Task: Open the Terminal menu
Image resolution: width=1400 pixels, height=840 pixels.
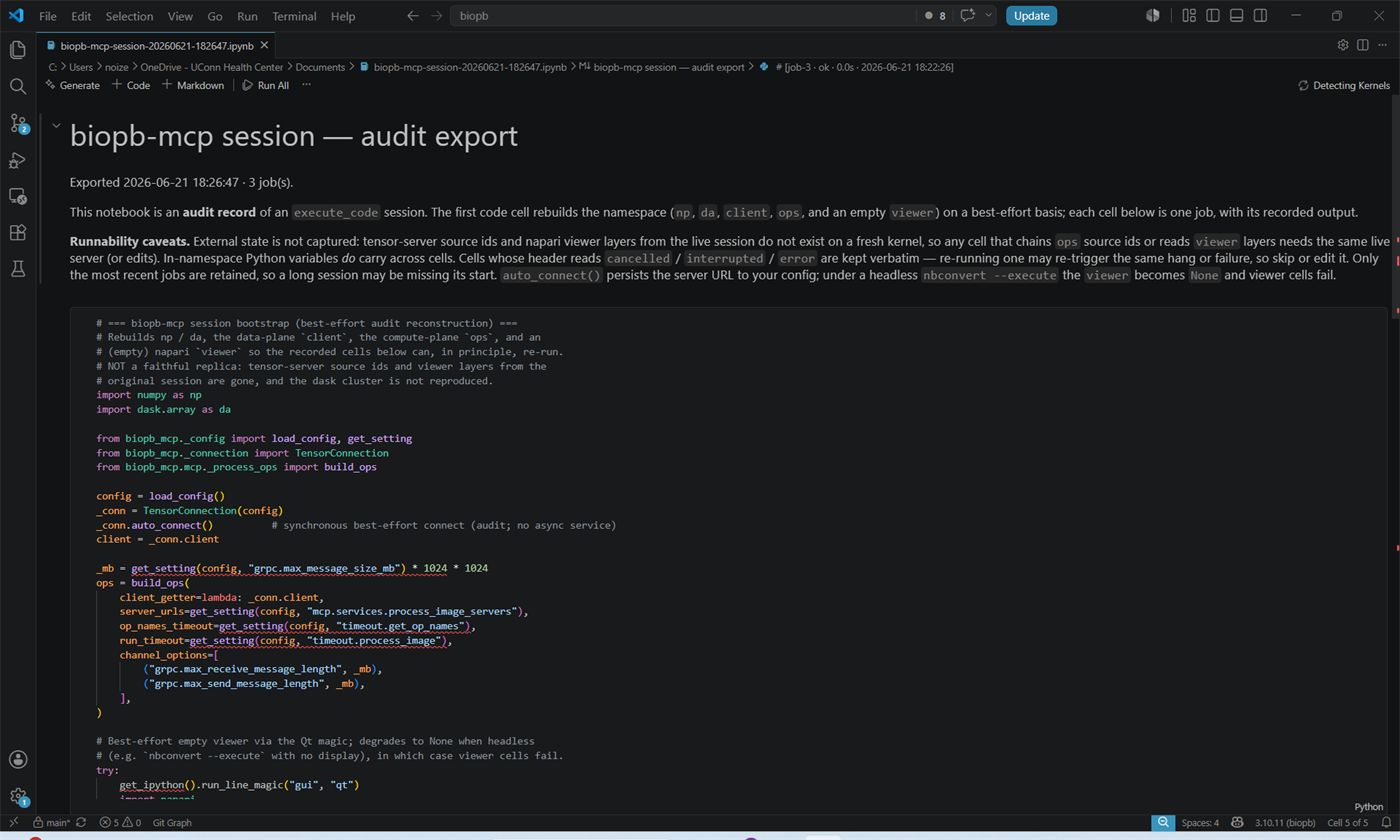Action: coord(294,16)
